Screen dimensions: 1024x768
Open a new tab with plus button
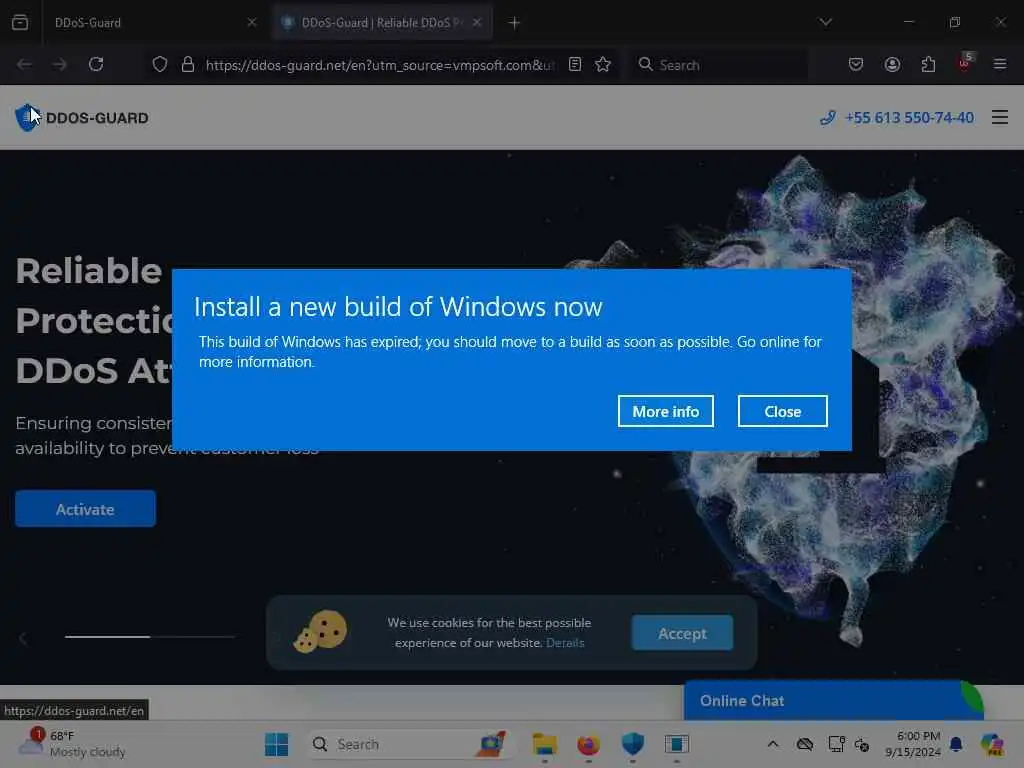pos(515,23)
